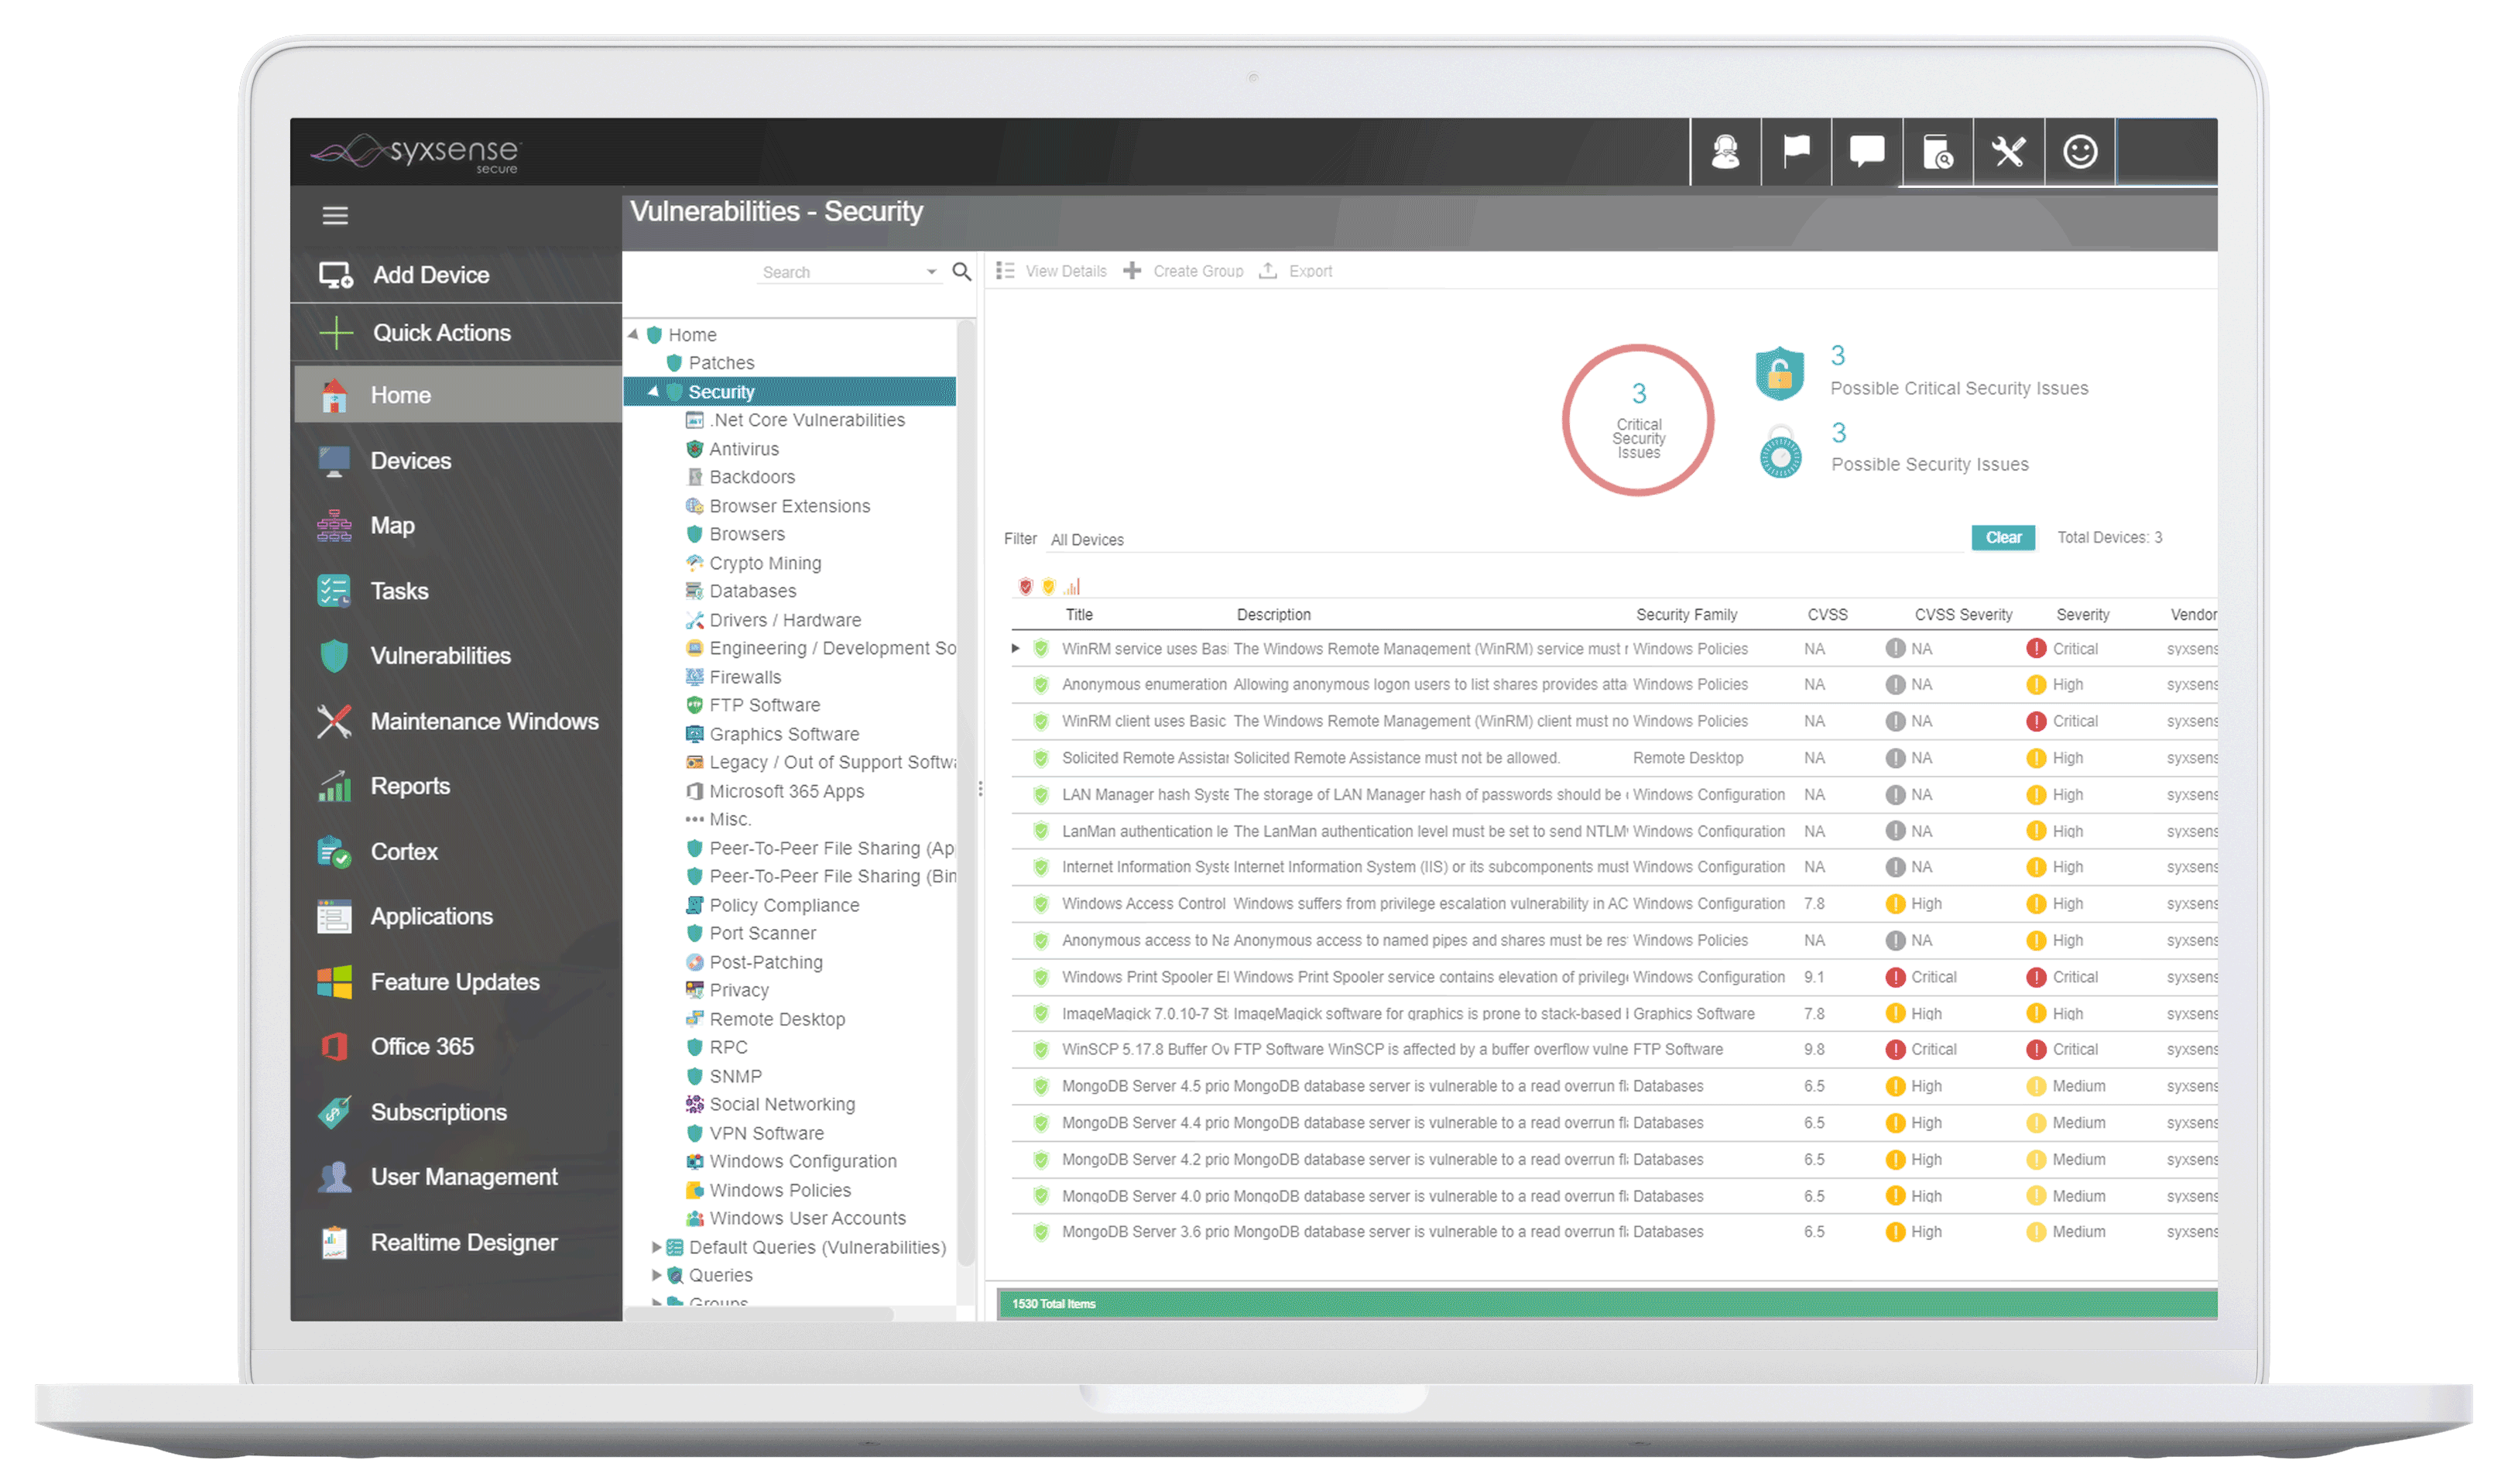
Task: Select Policy Compliance tree item
Action: [773, 906]
